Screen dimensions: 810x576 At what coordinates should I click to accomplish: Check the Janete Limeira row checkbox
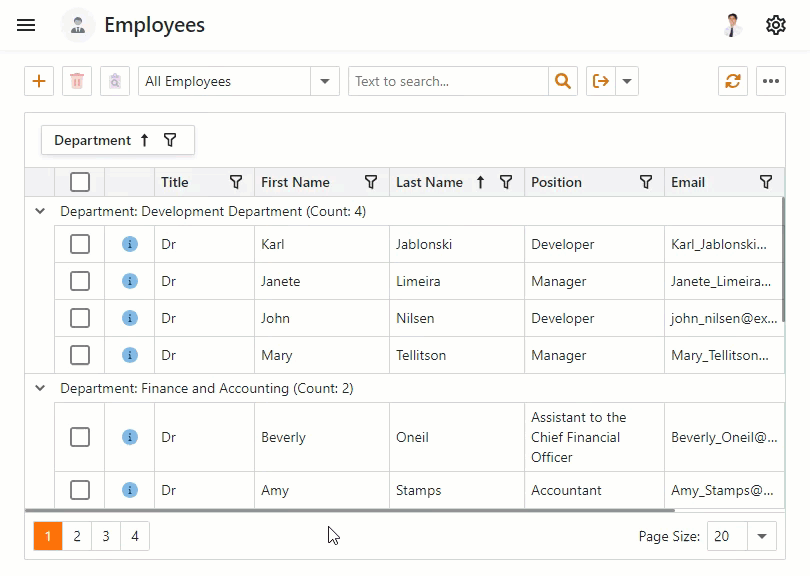click(x=80, y=281)
